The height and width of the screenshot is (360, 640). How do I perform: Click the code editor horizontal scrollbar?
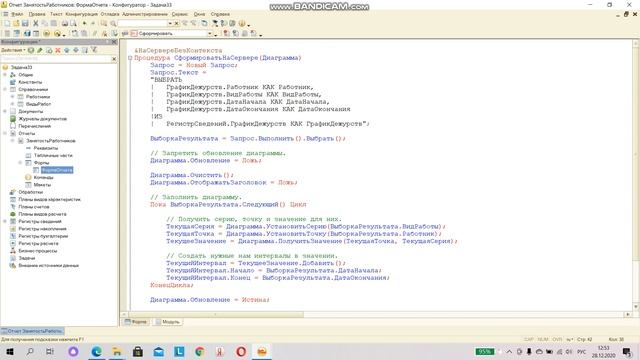tap(376, 314)
